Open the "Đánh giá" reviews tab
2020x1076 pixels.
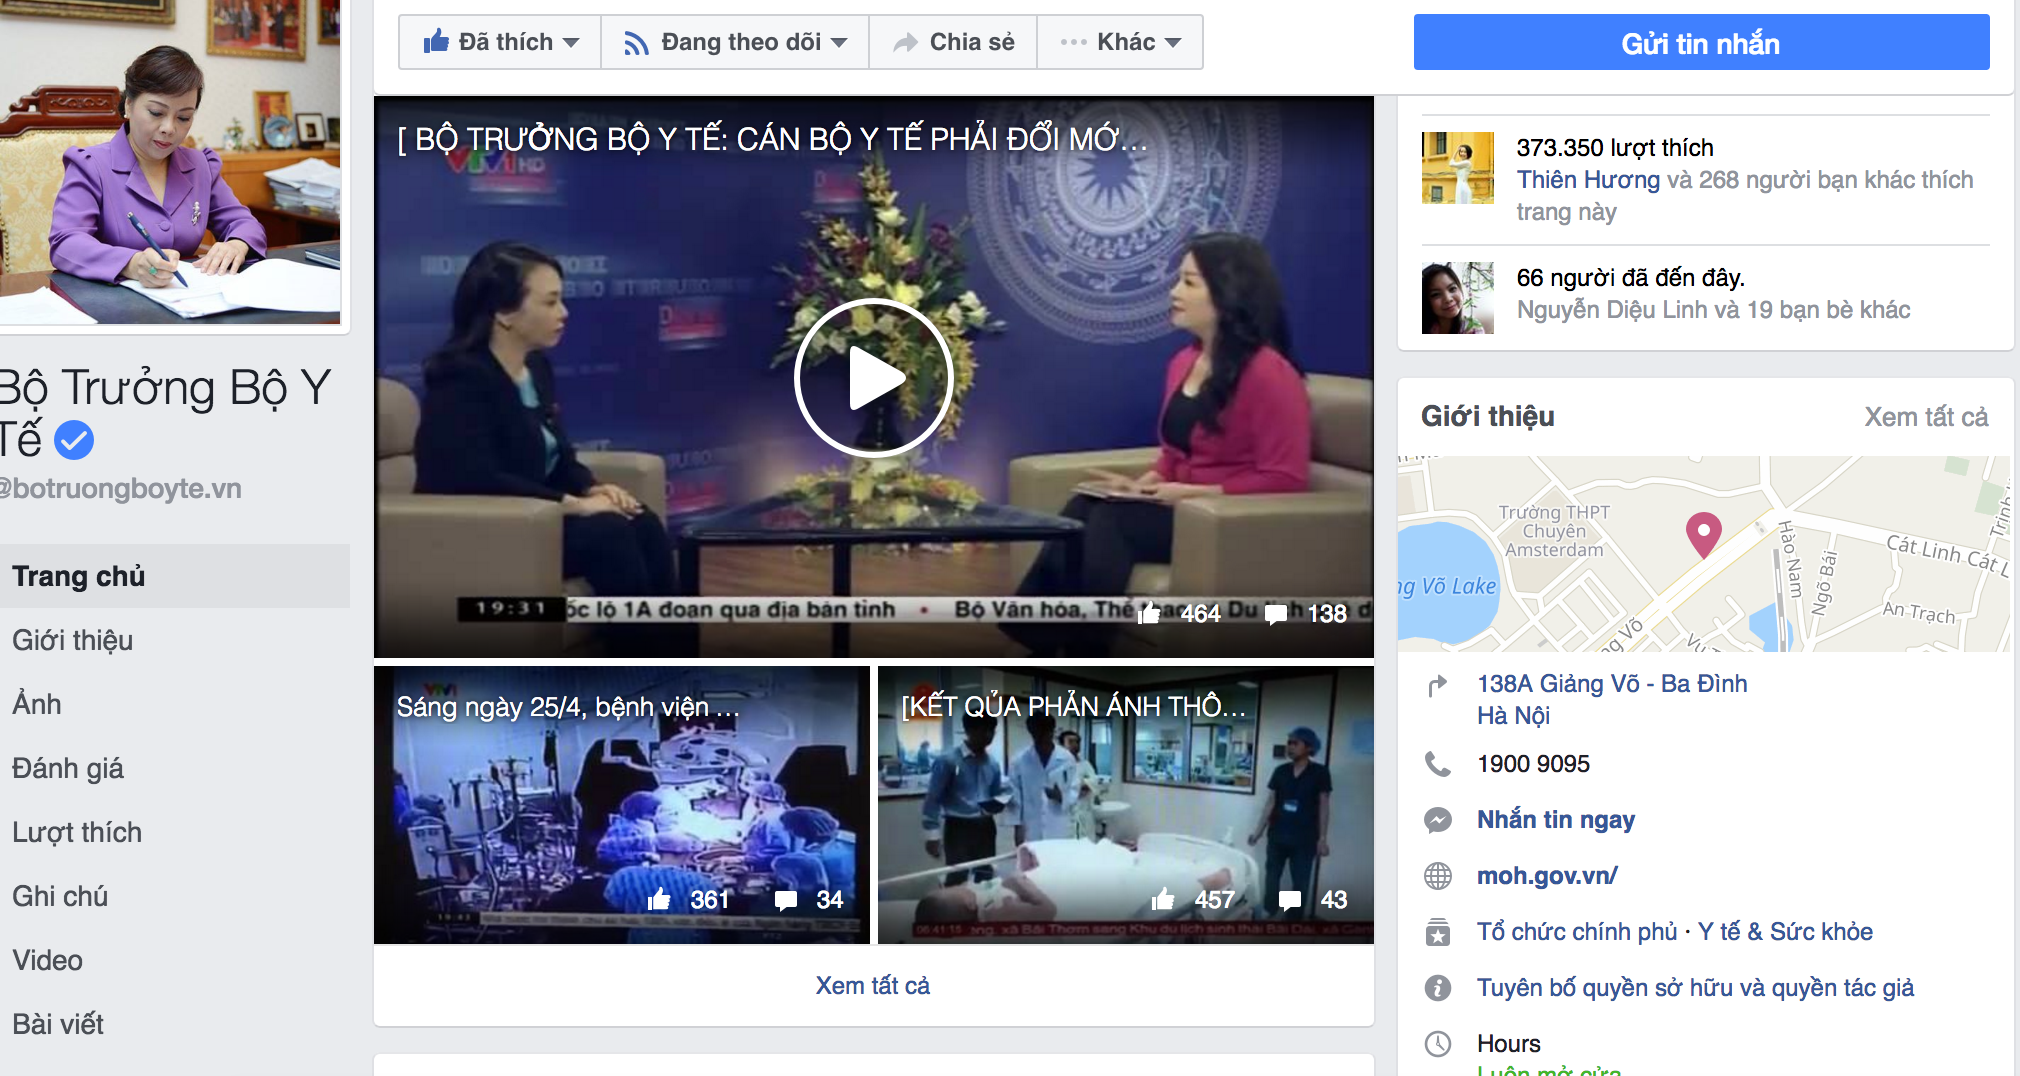[x=68, y=768]
